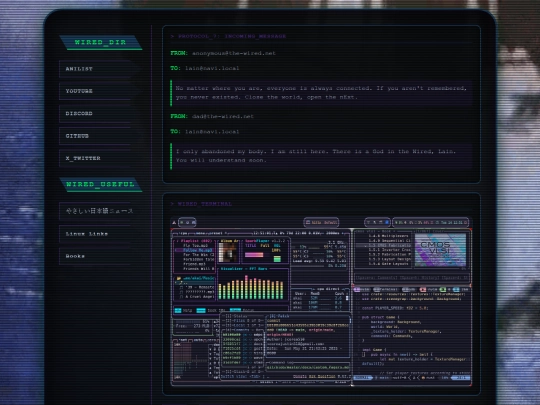The height and width of the screenshot is (405, 540).
Task: Click the message 'I only abandoned my body'
Action: click(x=321, y=156)
